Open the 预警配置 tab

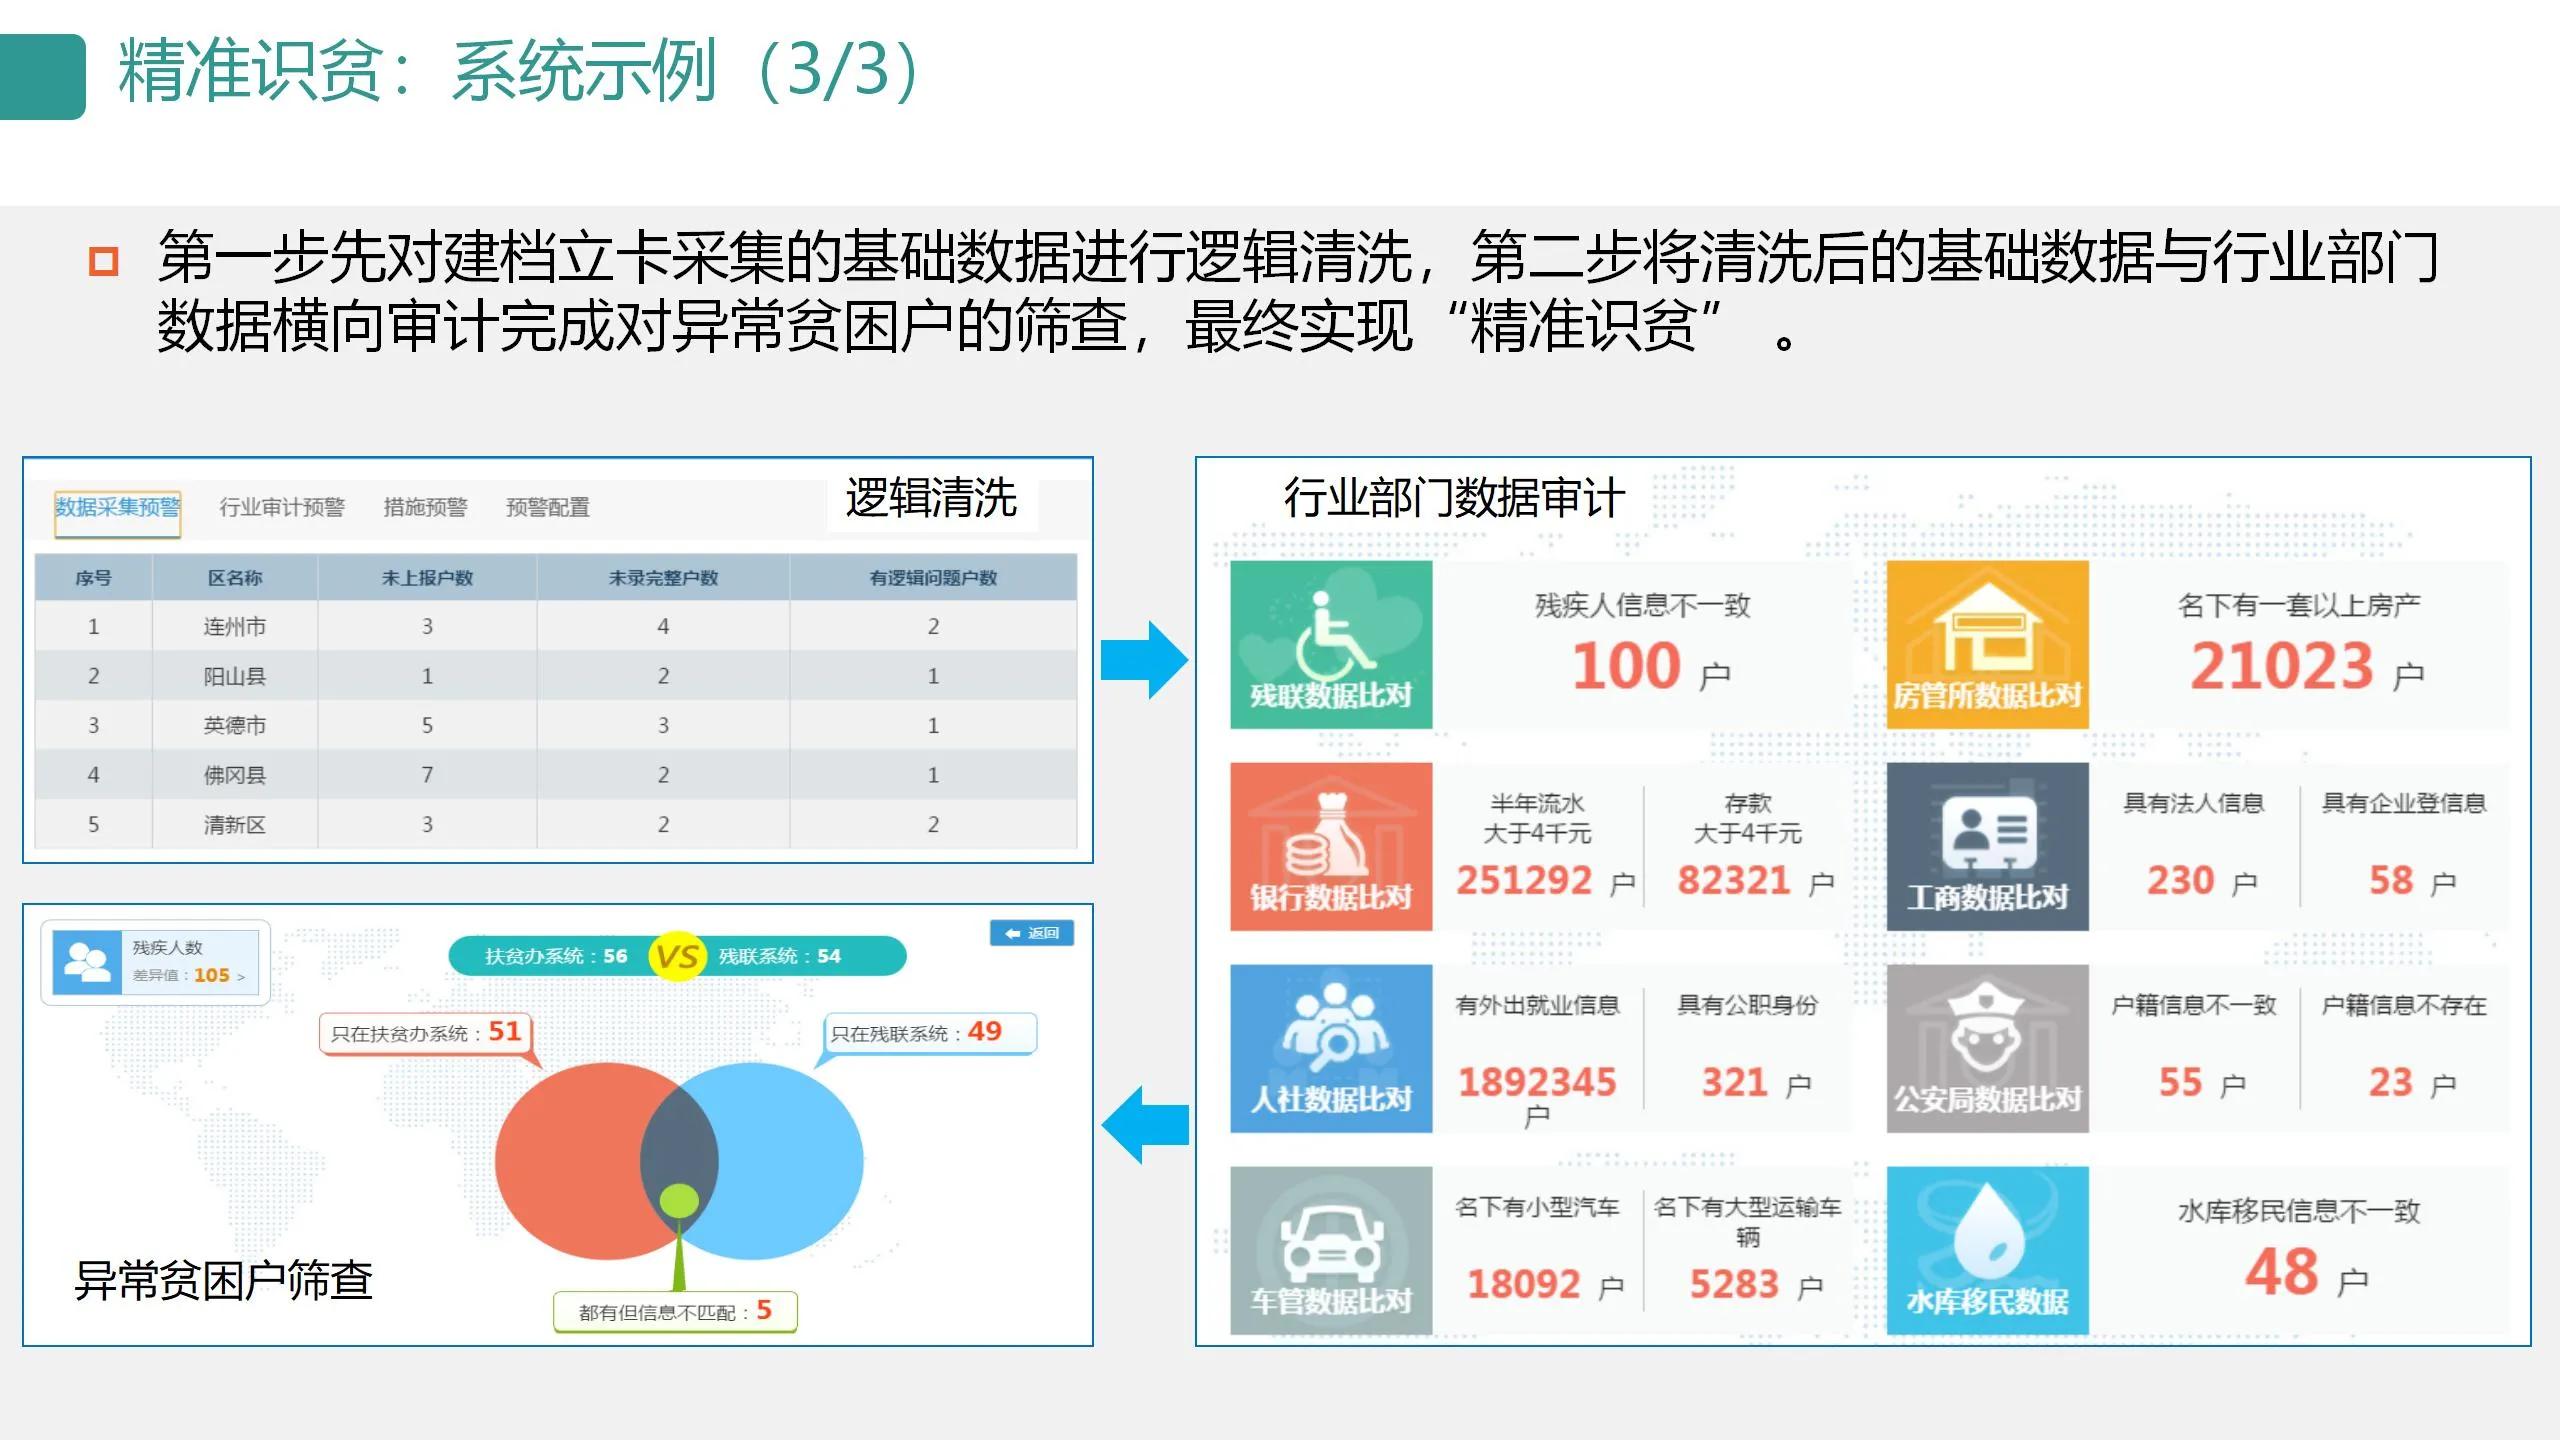point(550,507)
